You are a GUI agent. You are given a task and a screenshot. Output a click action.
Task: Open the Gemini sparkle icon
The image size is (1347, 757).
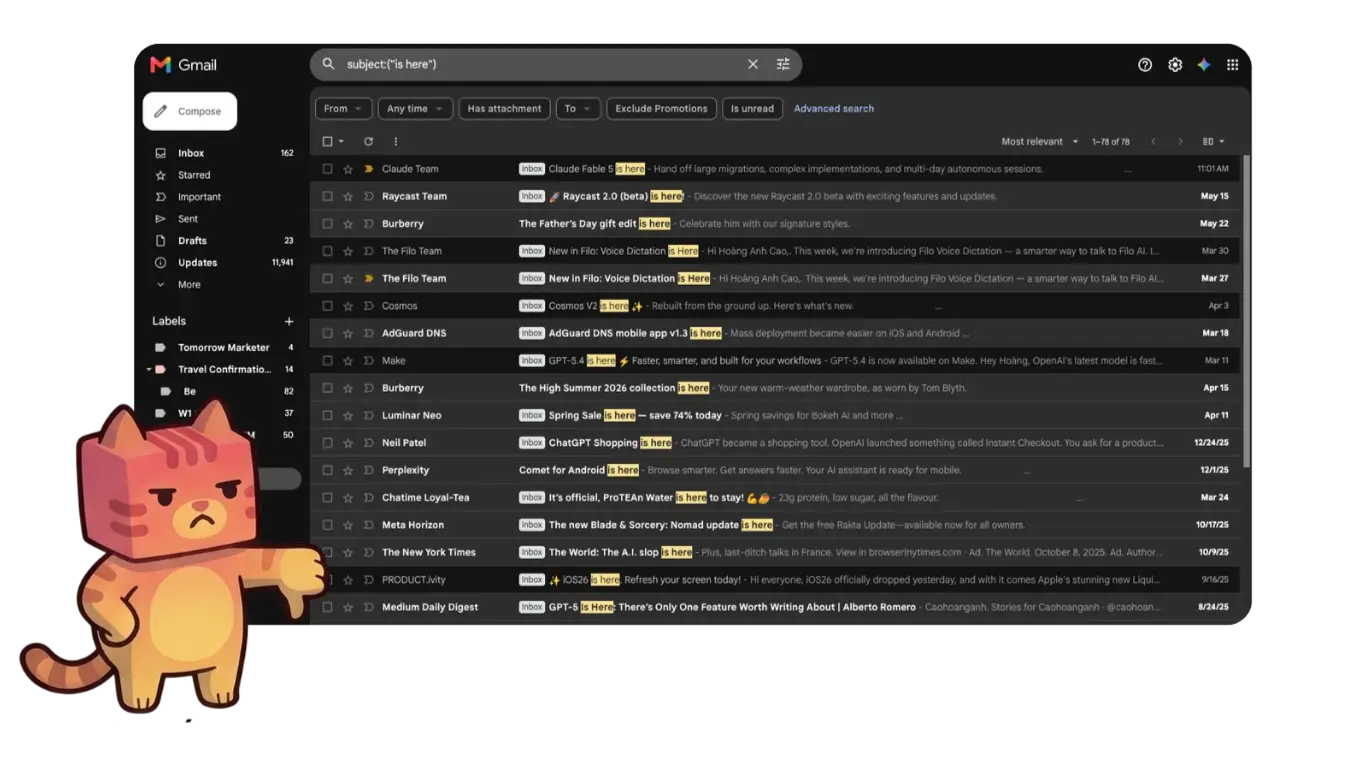(1204, 65)
